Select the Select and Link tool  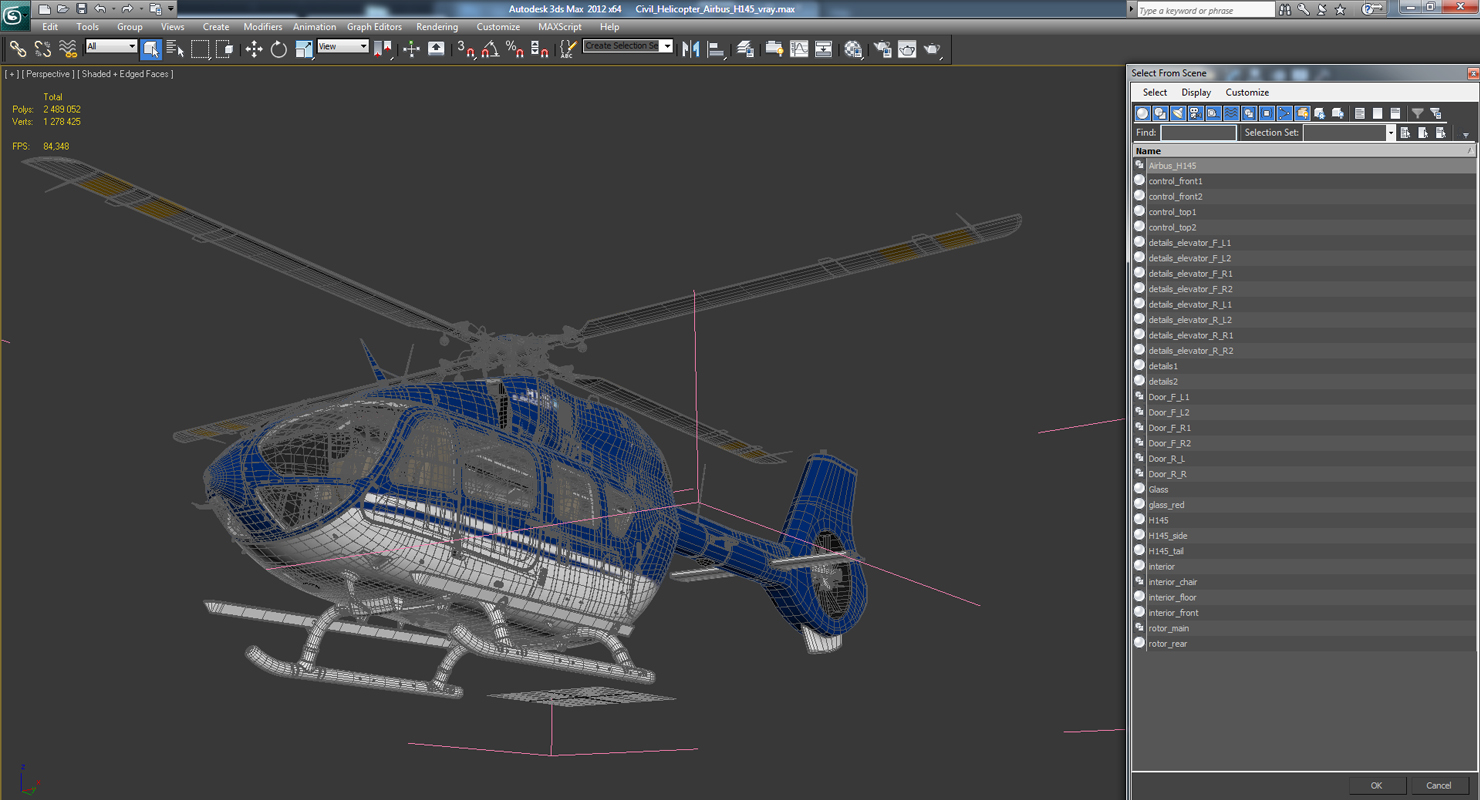pos(18,49)
